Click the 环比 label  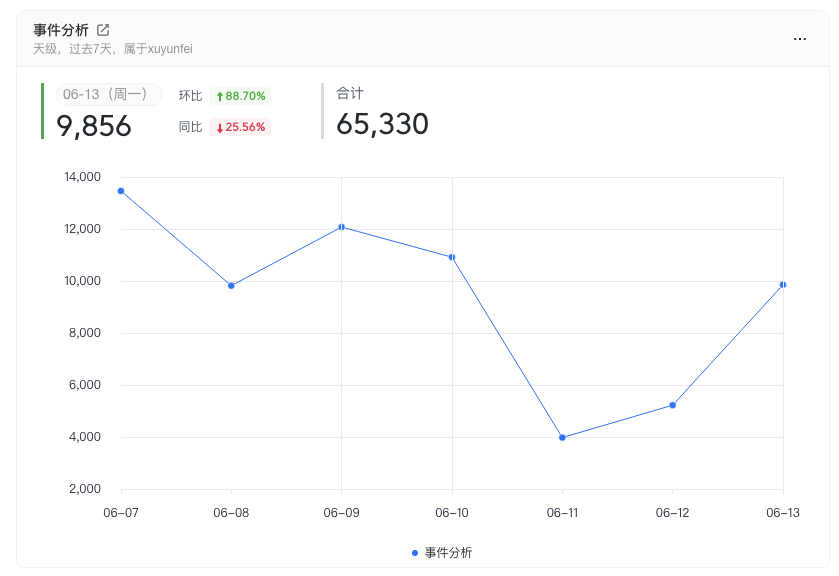pos(190,96)
